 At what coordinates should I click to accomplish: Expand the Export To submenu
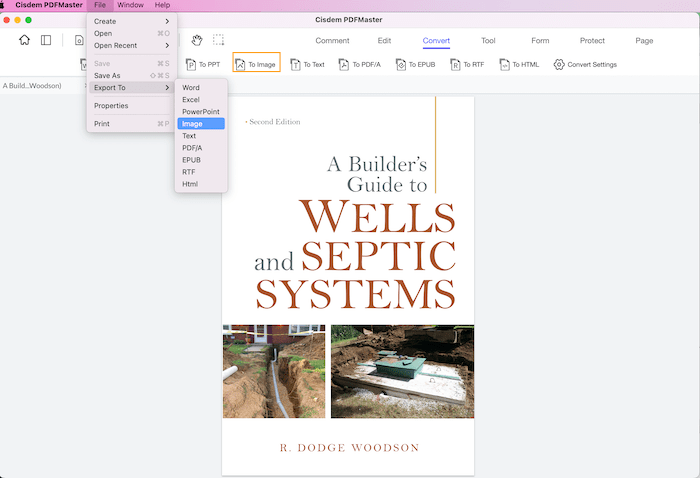click(132, 87)
